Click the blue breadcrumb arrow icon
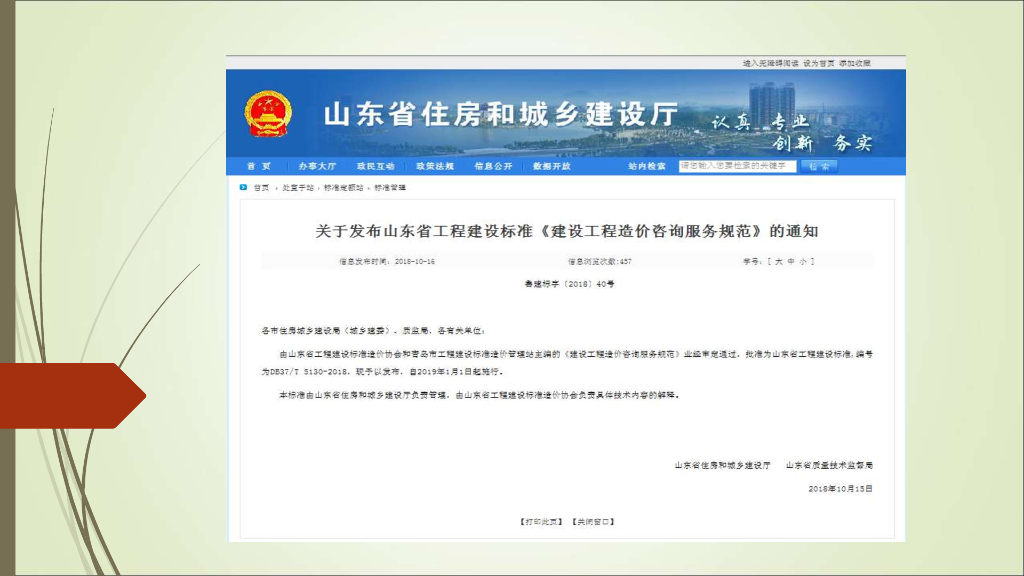1024x576 pixels. pyautogui.click(x=243, y=187)
